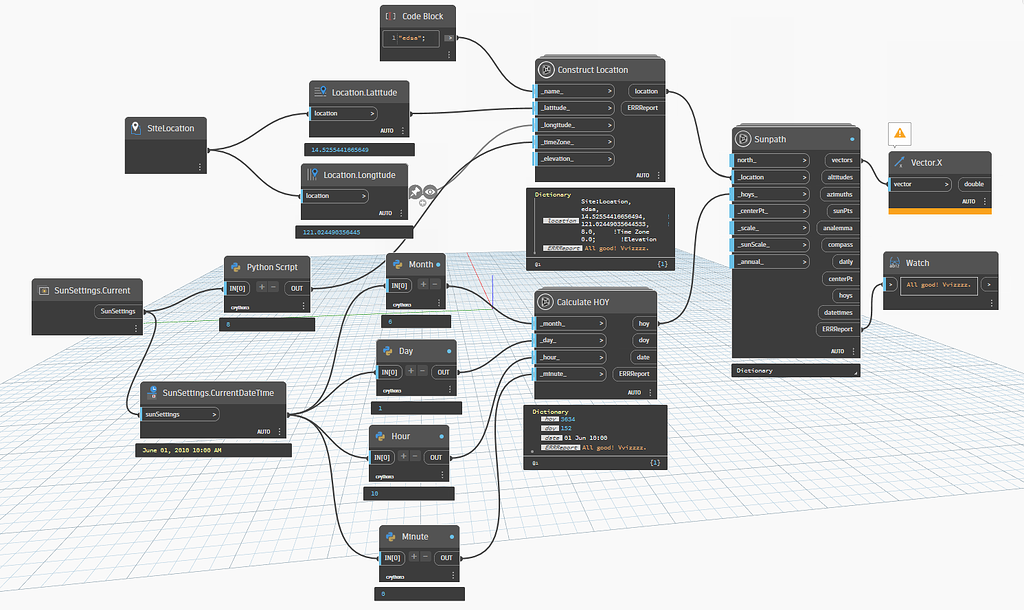Screen dimensions: 1024x610
Task: Click the pin icon near Location.Longitude
Action: (x=415, y=191)
